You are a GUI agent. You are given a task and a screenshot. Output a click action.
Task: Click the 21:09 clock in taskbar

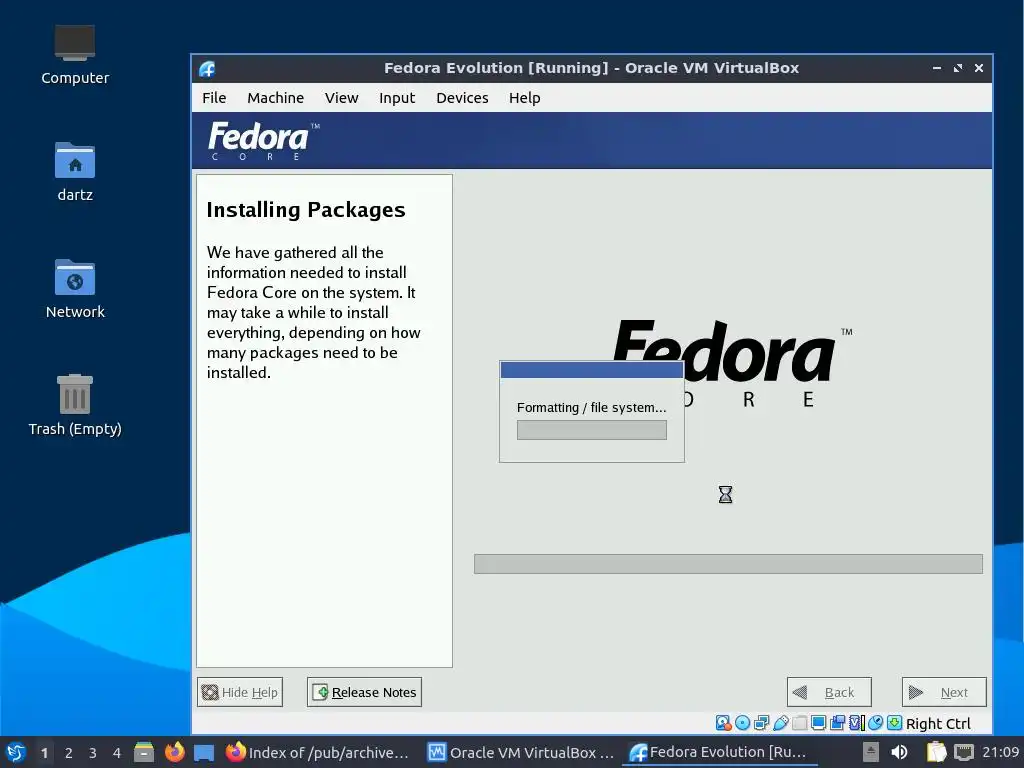pos(1000,752)
